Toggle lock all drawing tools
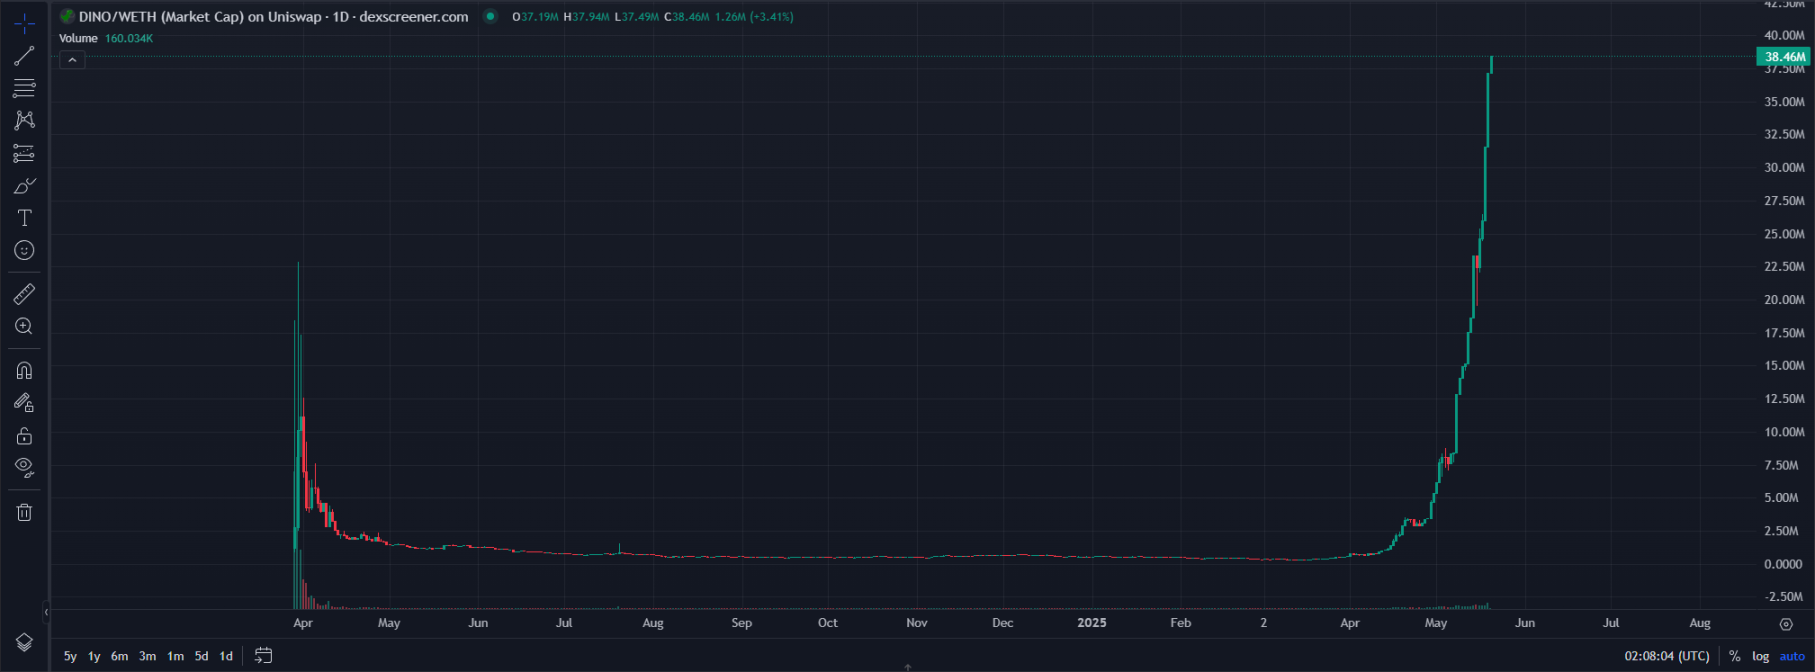 [x=24, y=436]
